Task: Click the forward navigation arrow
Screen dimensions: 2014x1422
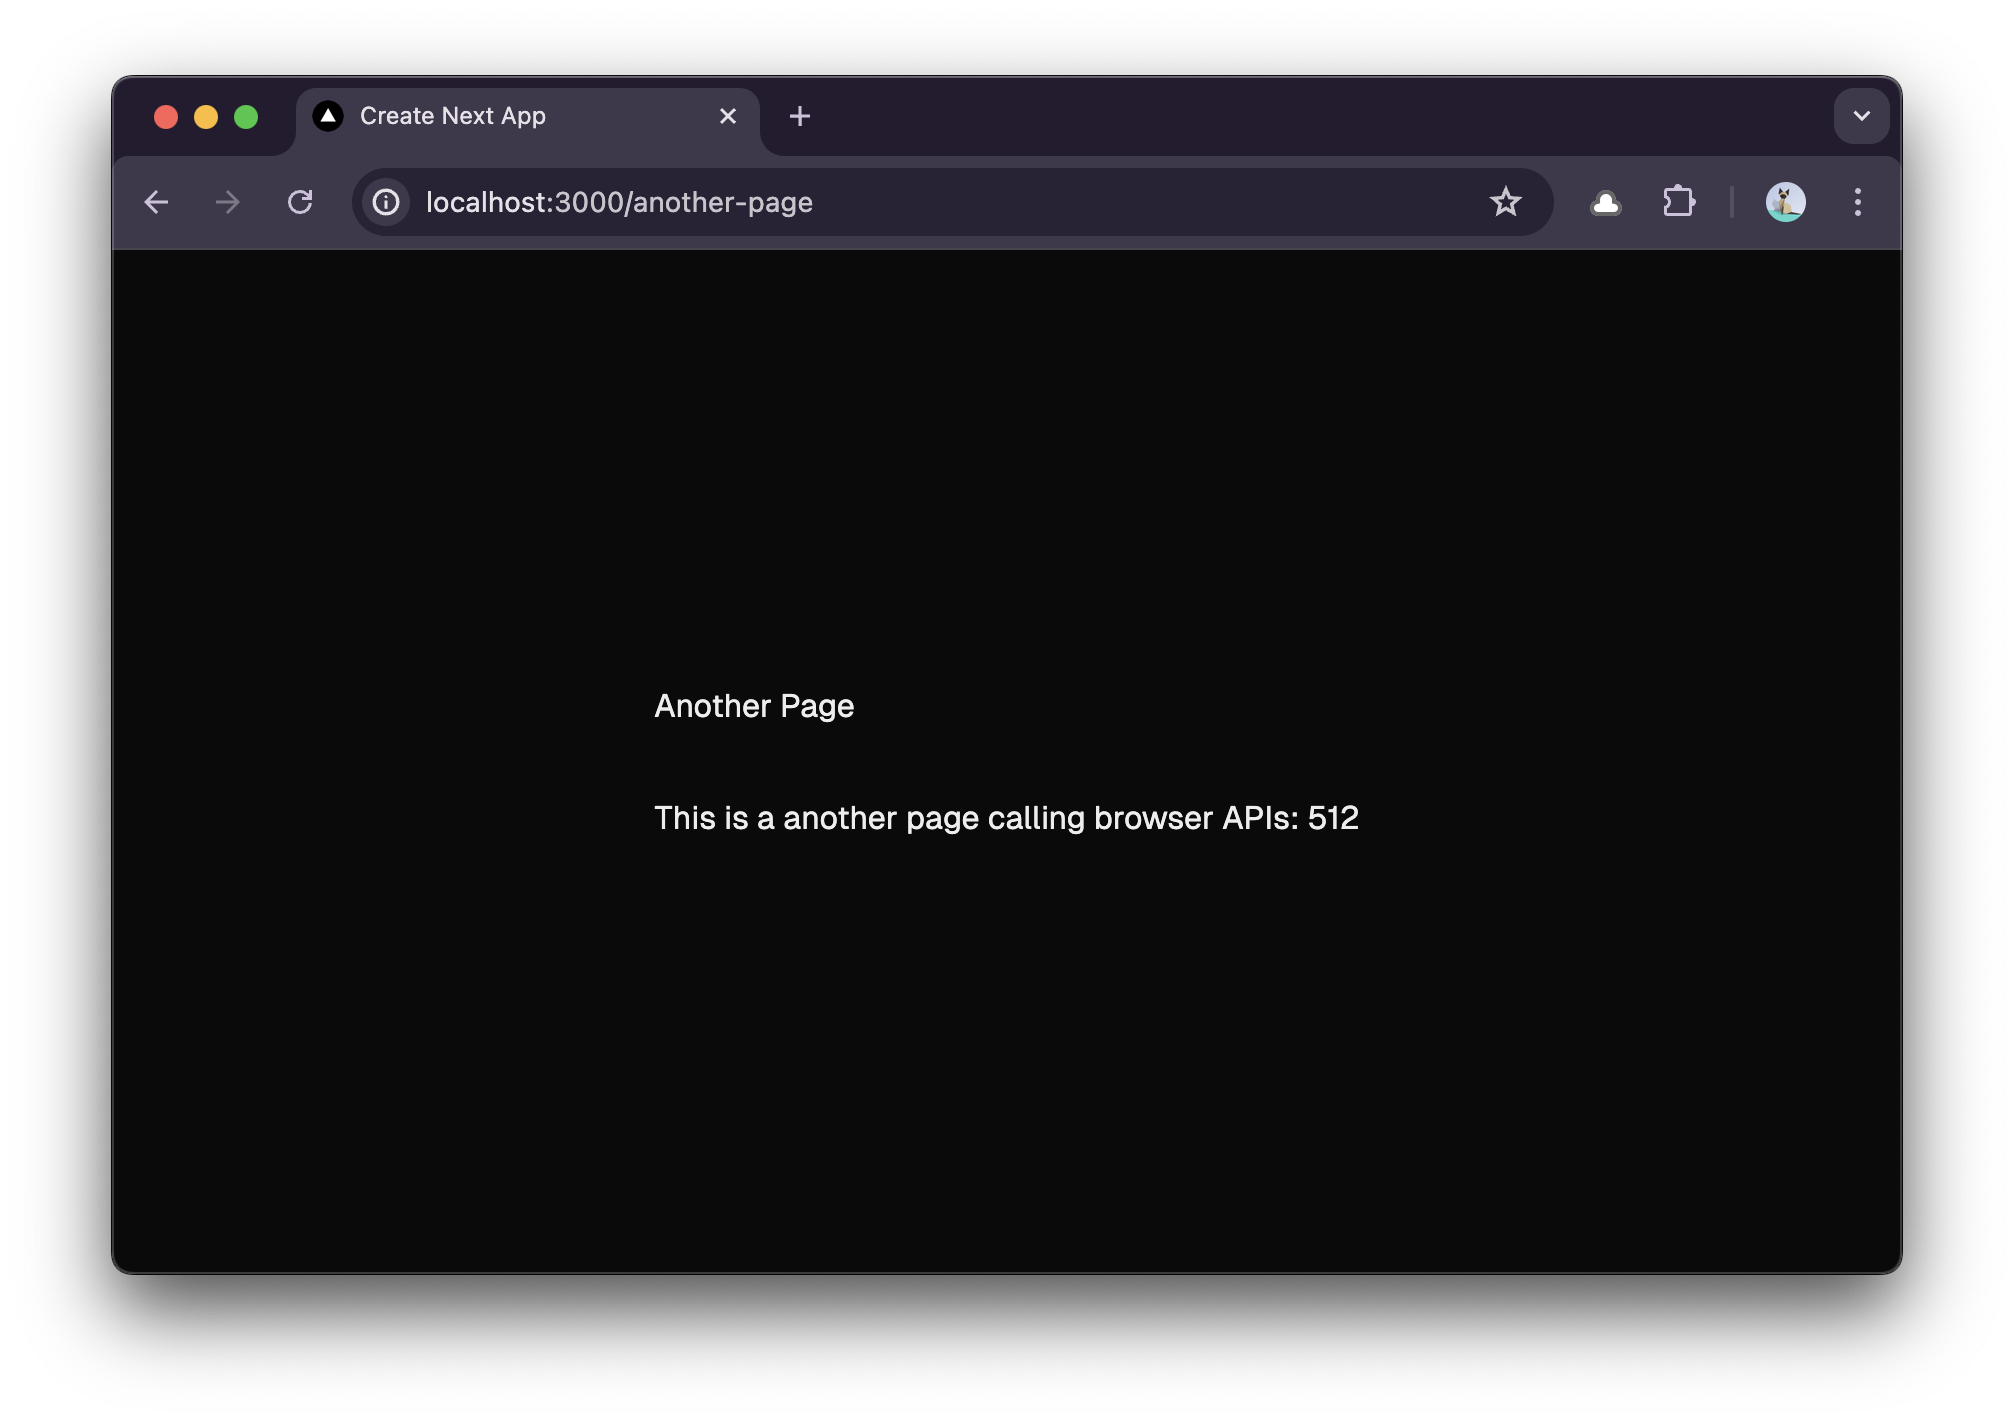Action: 228,202
